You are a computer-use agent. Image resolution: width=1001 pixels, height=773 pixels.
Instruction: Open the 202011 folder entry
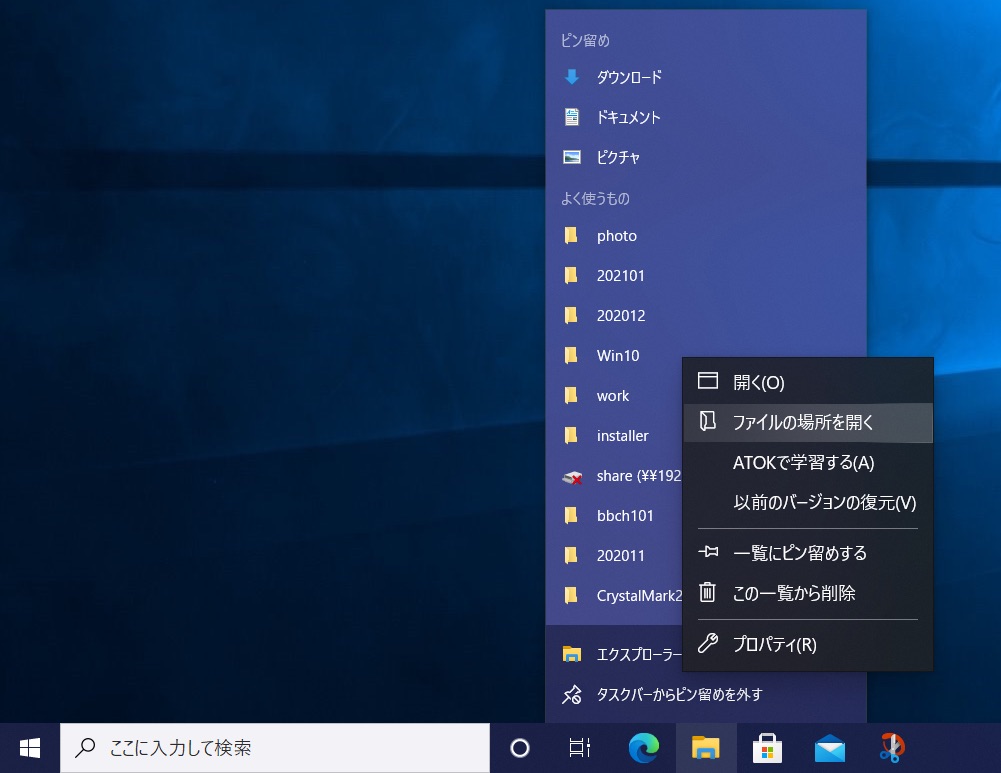614,555
